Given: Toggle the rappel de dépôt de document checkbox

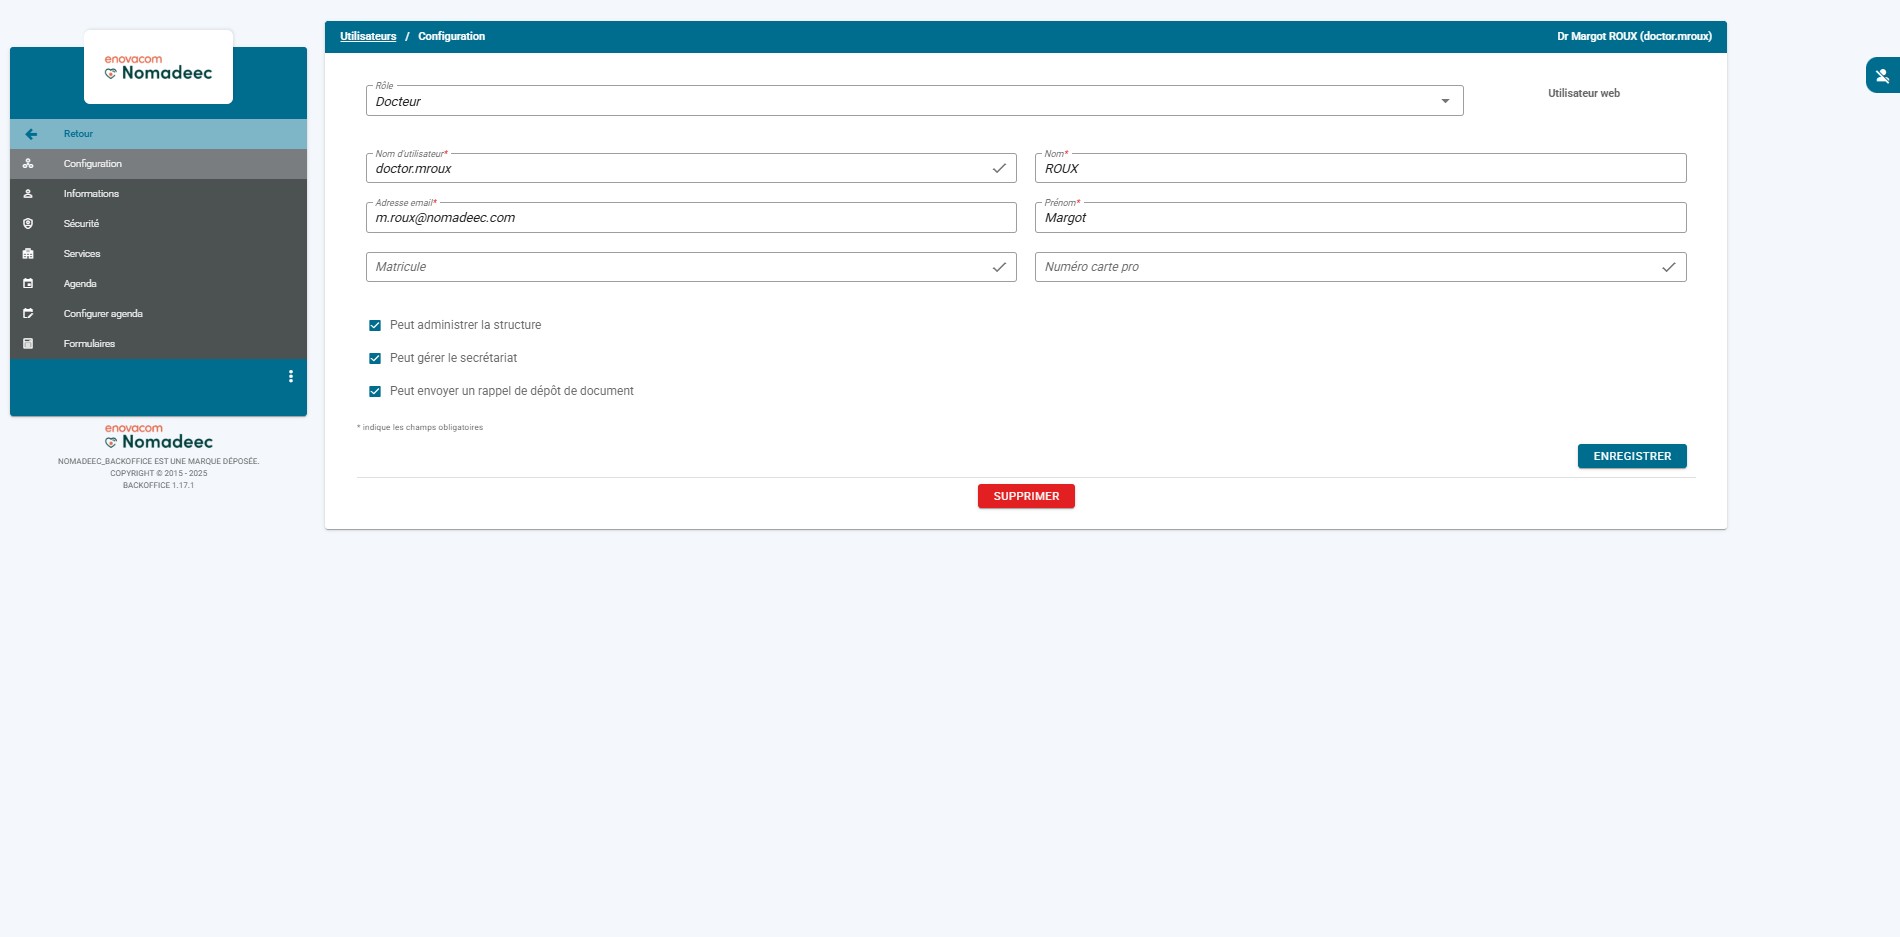Looking at the screenshot, I should coord(375,391).
